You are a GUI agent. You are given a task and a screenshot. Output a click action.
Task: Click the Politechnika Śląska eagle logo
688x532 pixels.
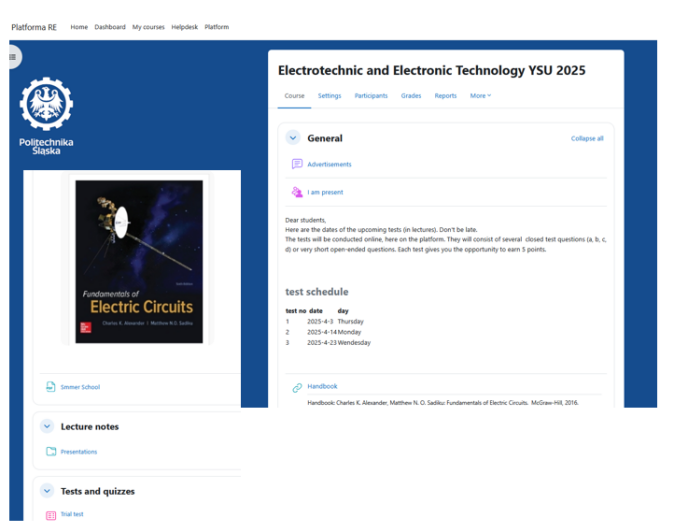click(x=46, y=106)
